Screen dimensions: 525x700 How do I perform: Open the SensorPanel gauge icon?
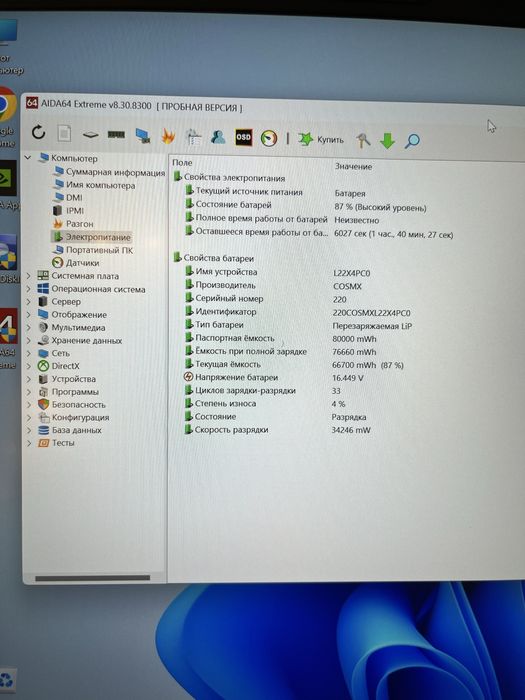click(x=269, y=139)
